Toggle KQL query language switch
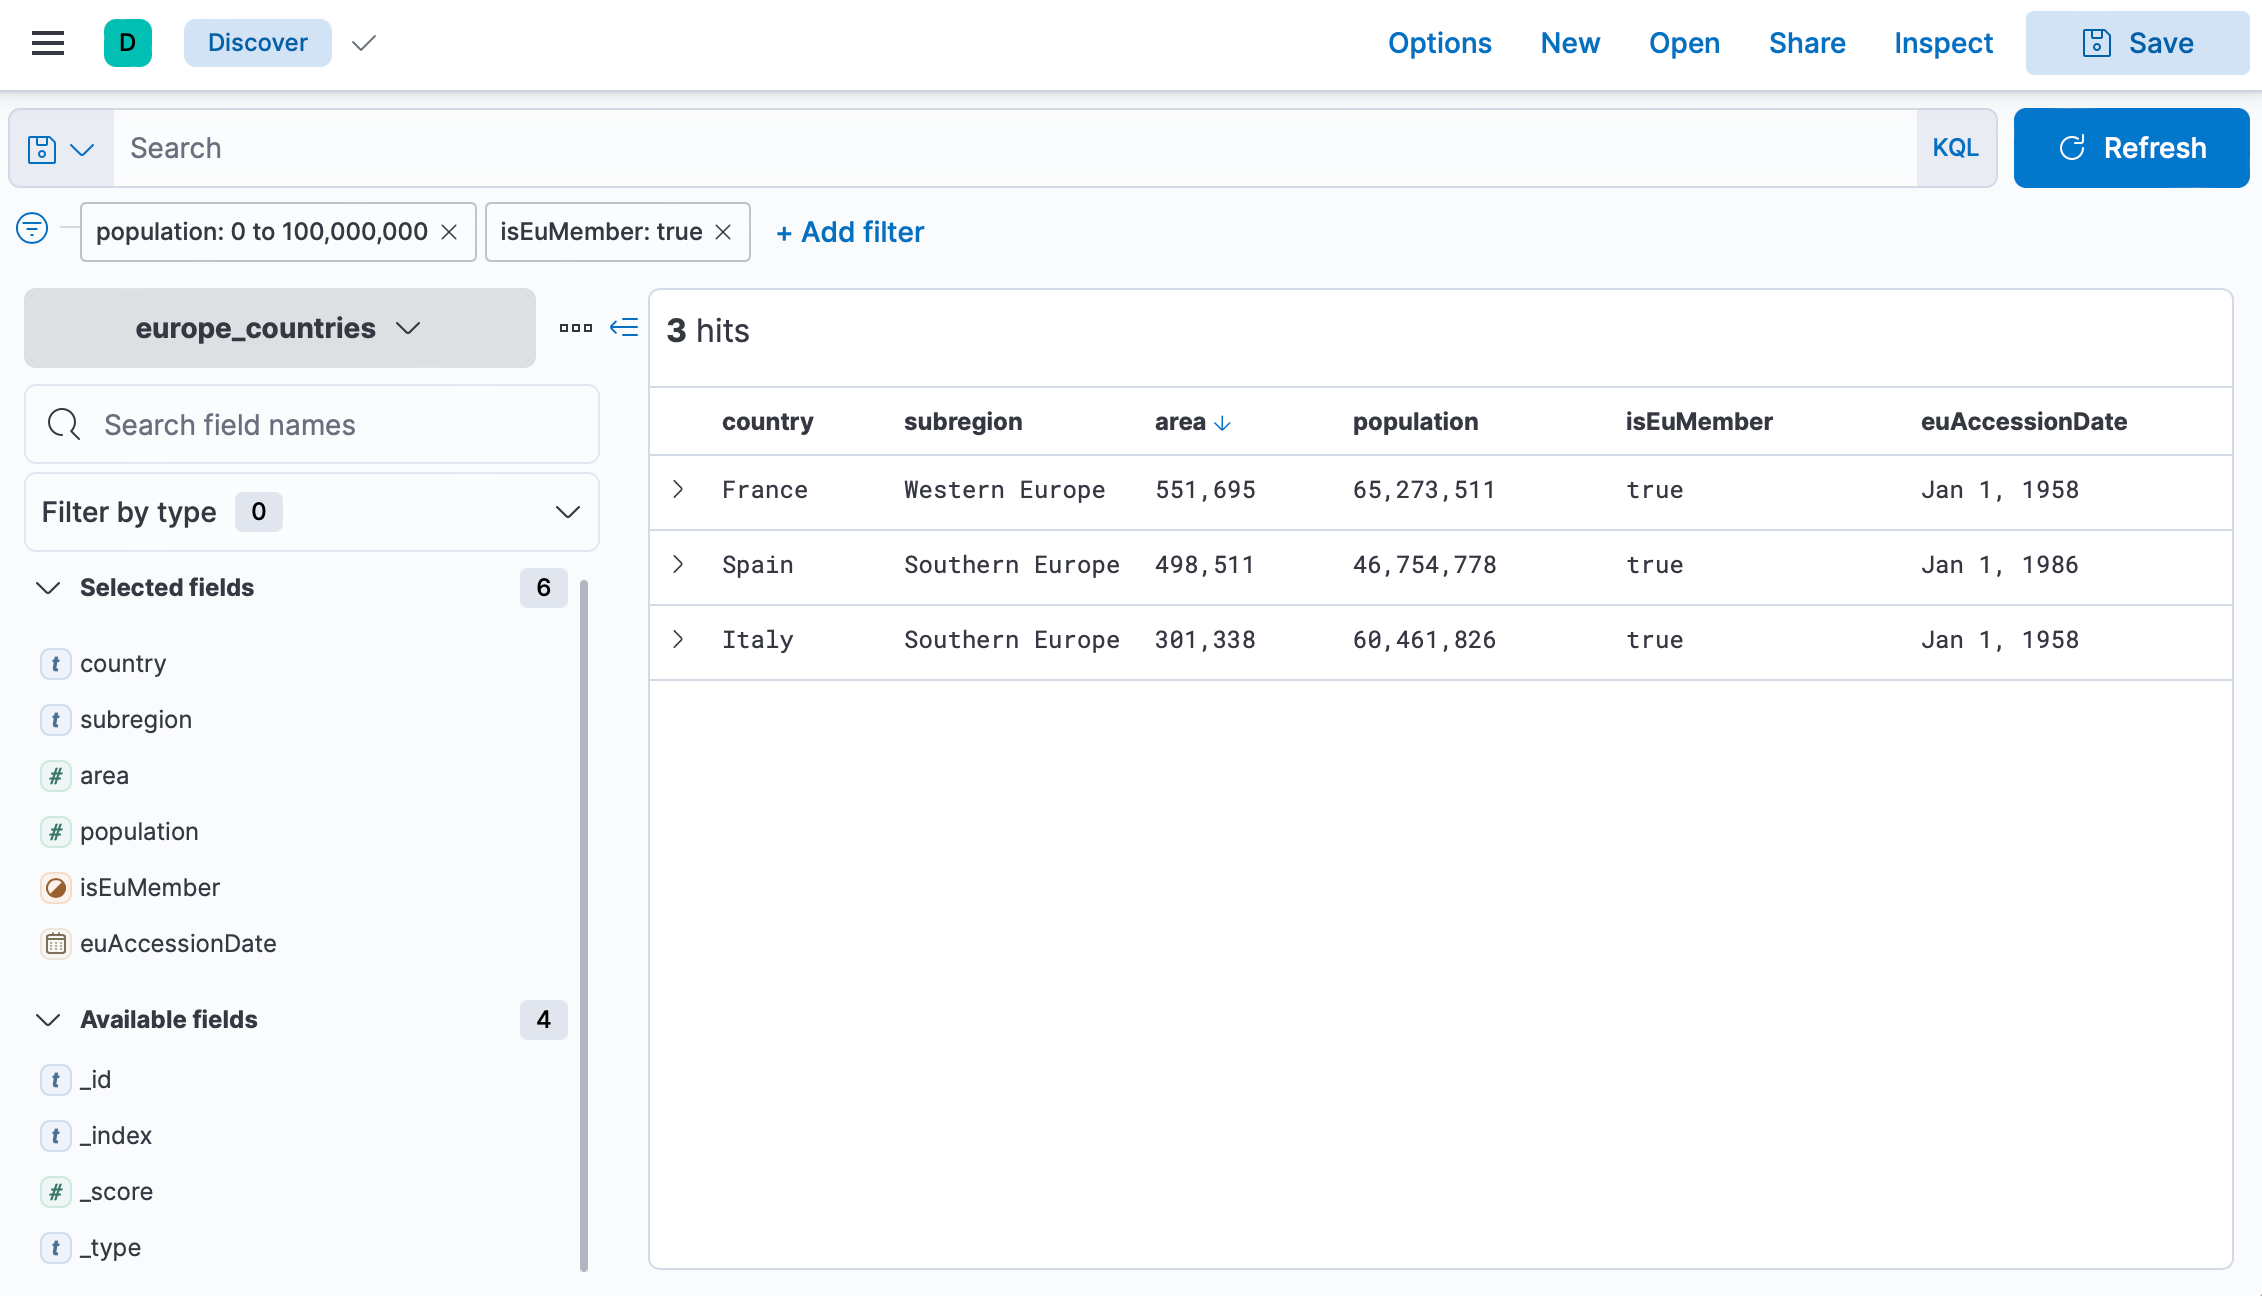2262x1296 pixels. tap(1955, 148)
